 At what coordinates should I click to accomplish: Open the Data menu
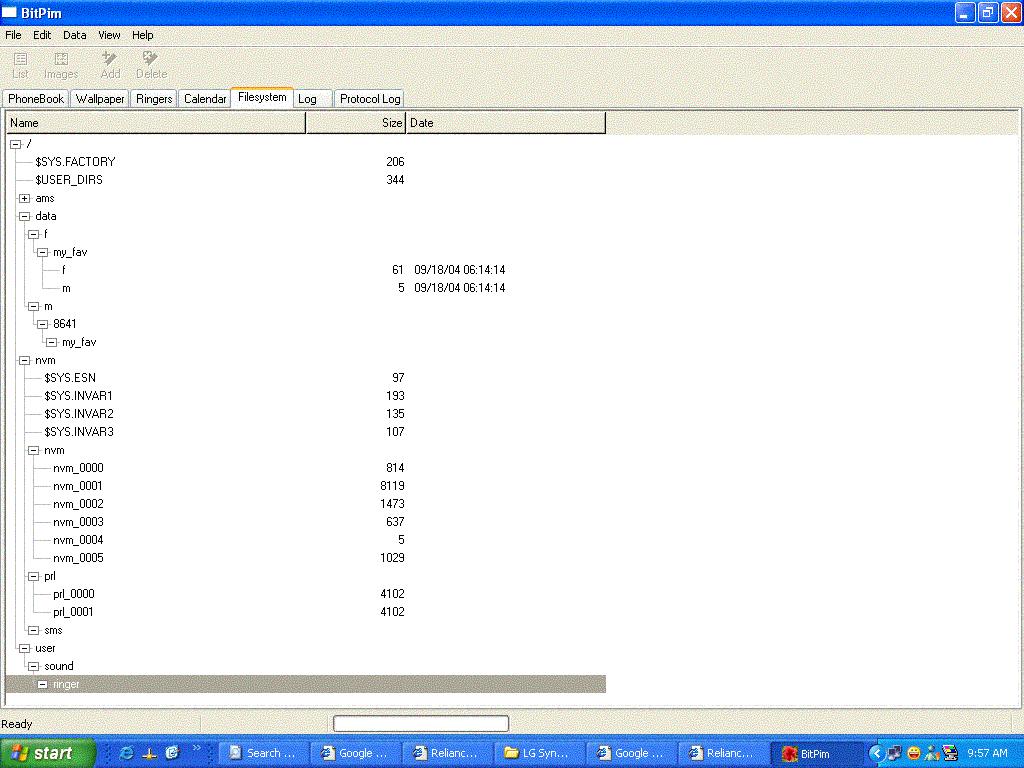tap(75, 35)
